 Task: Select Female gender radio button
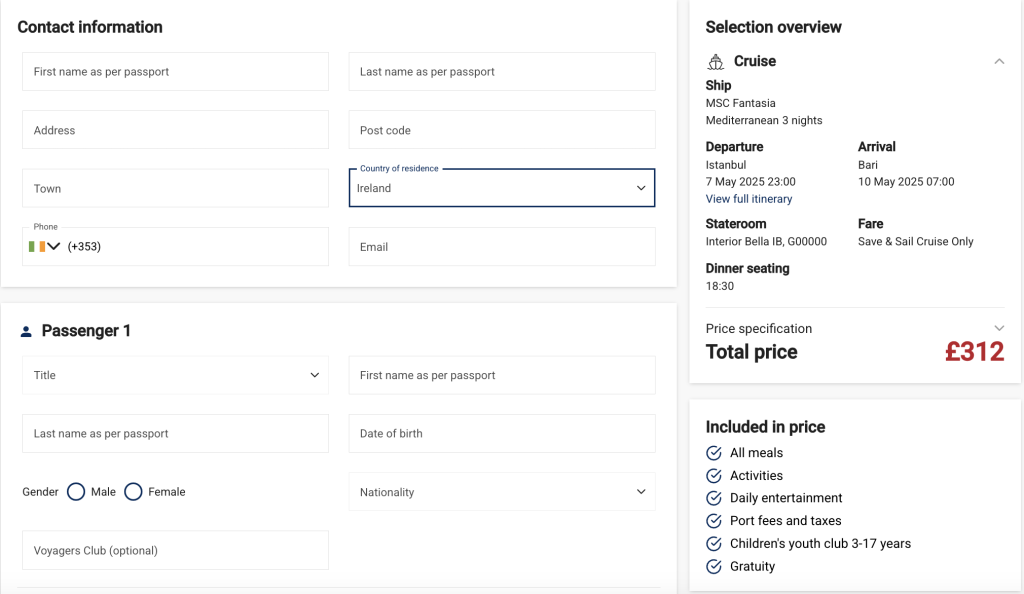[x=133, y=492]
